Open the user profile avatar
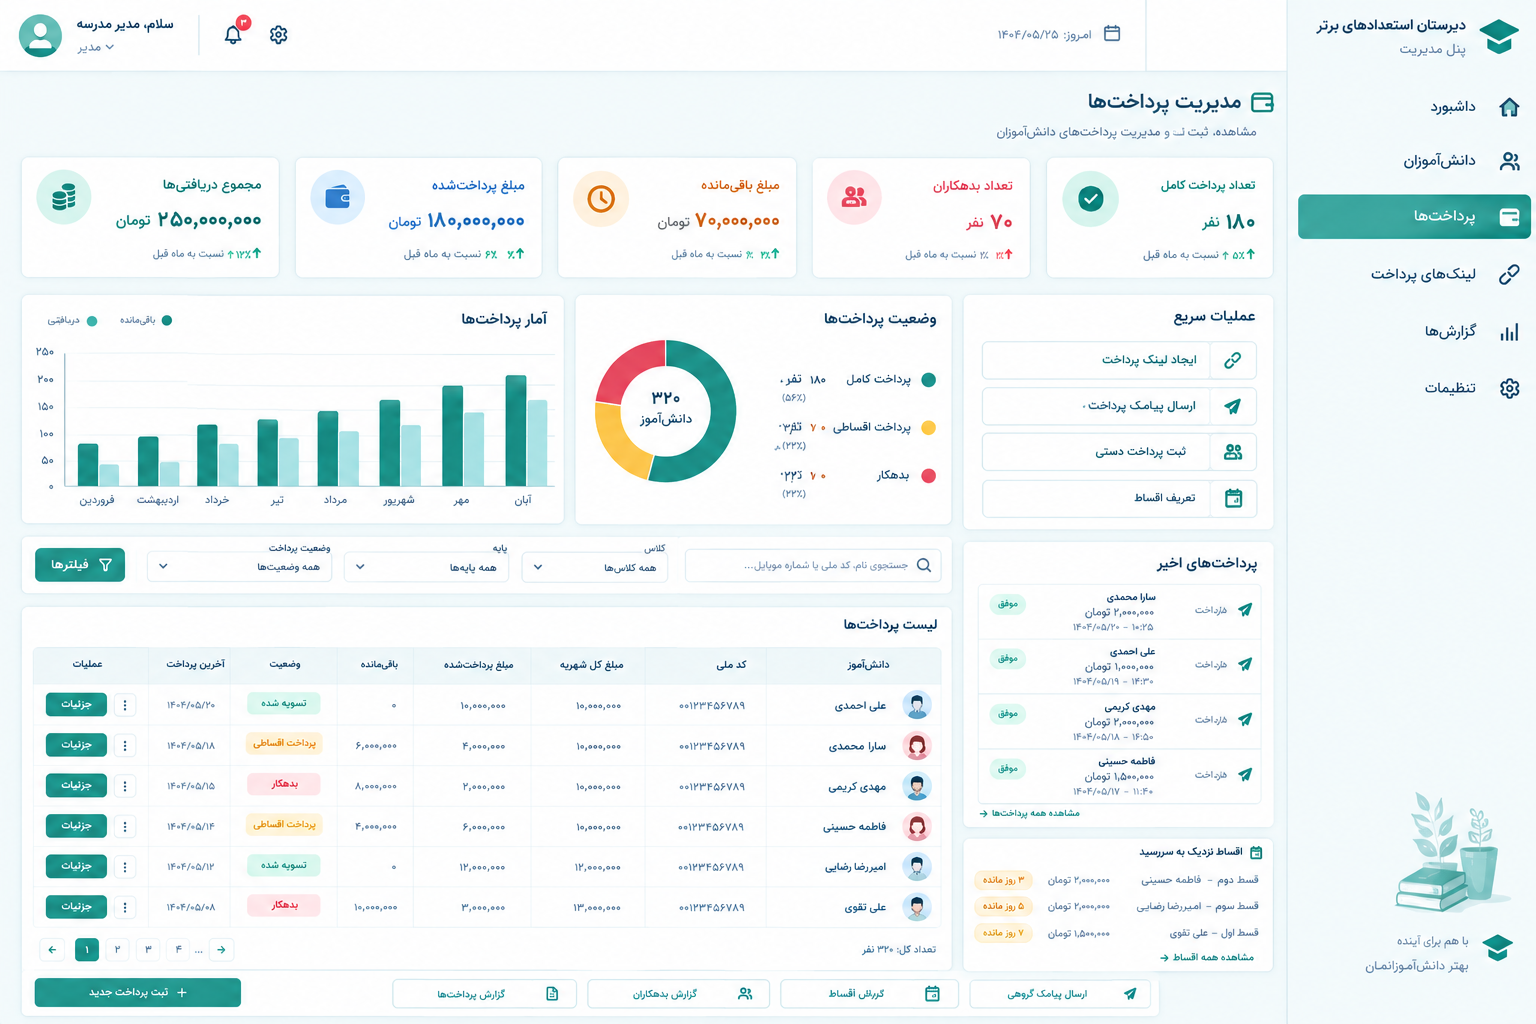This screenshot has width=1536, height=1024. click(x=40, y=35)
